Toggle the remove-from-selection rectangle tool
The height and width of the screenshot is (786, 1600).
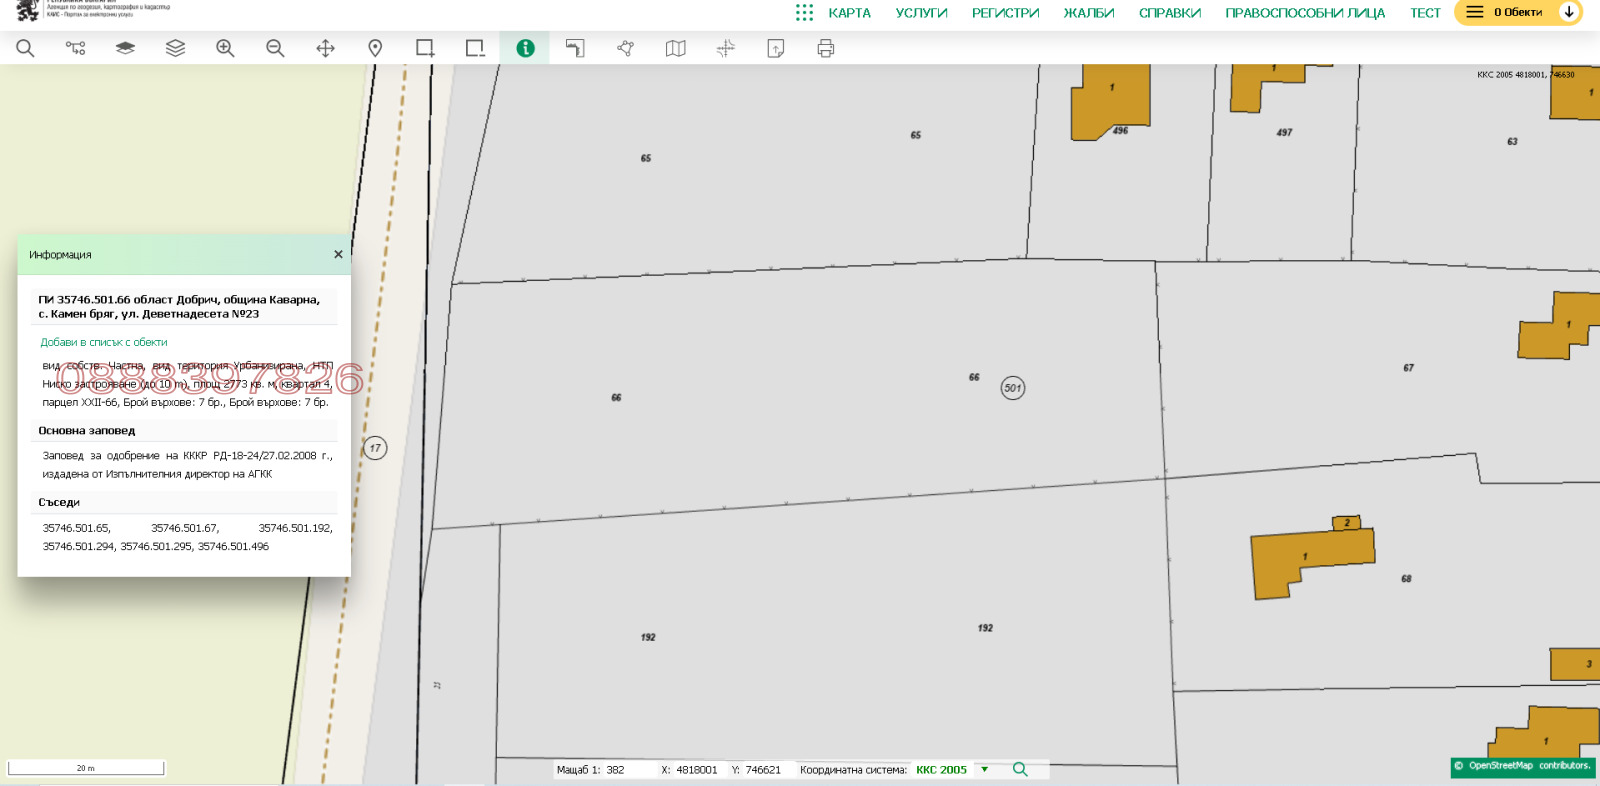pos(475,48)
